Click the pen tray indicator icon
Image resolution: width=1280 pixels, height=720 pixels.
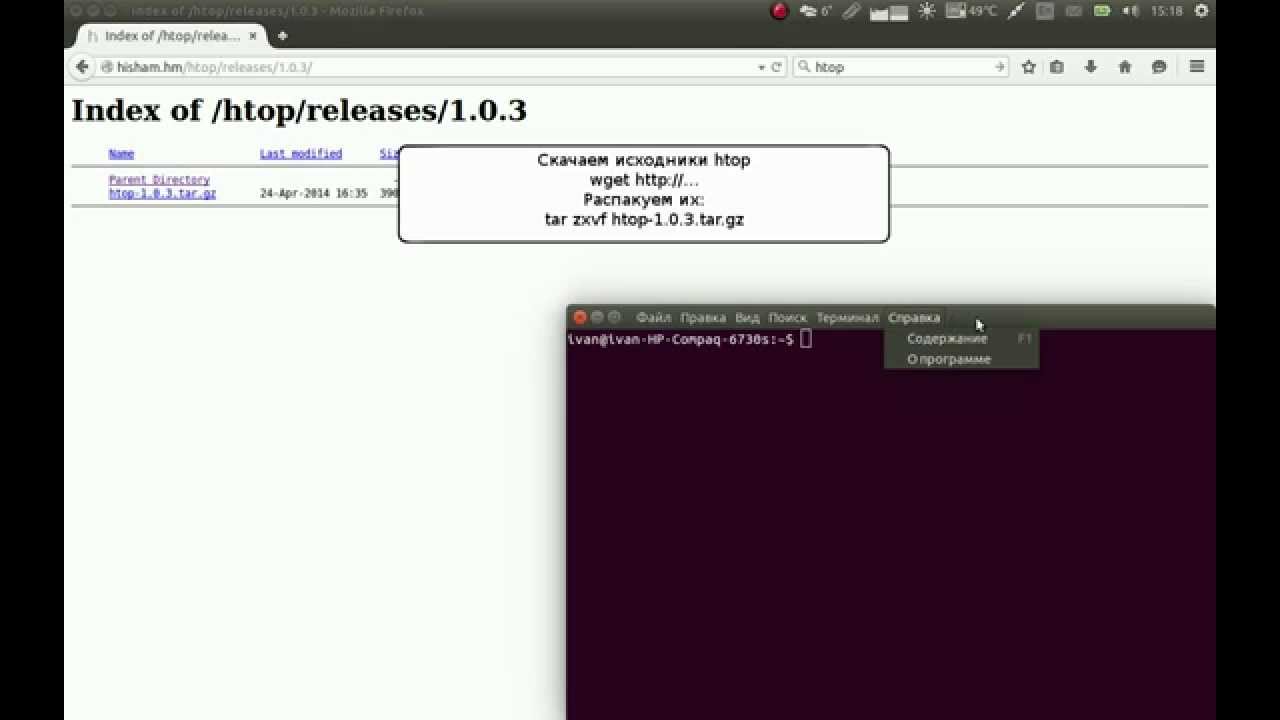pyautogui.click(x=851, y=11)
